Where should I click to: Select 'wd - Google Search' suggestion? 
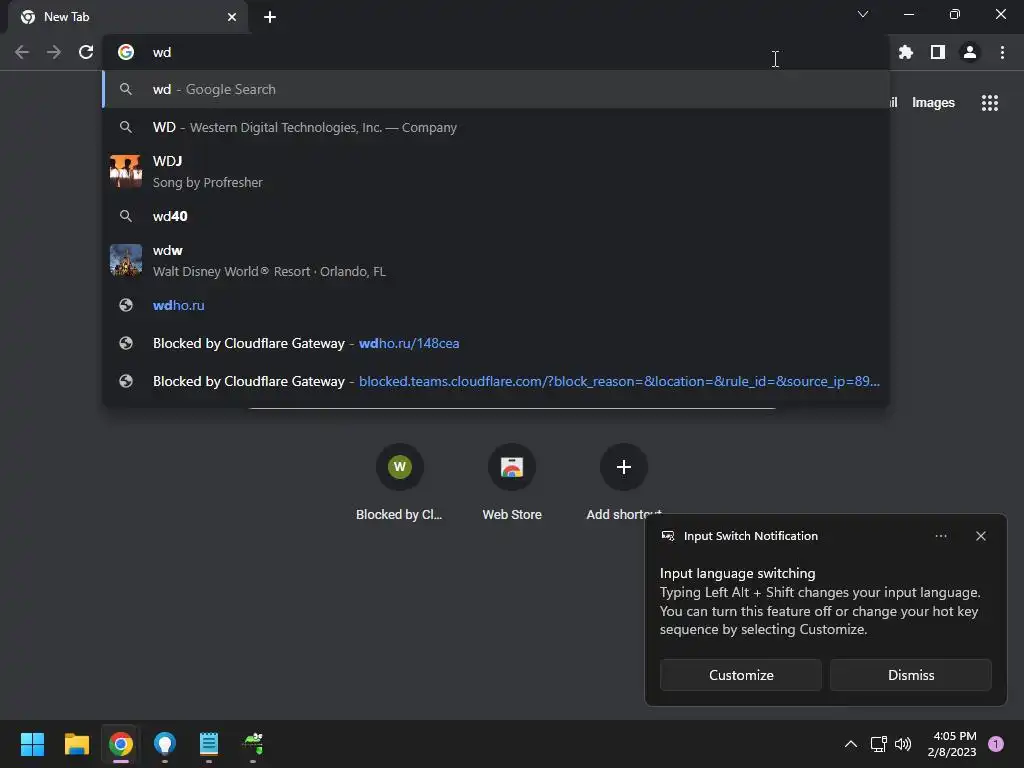point(496,89)
